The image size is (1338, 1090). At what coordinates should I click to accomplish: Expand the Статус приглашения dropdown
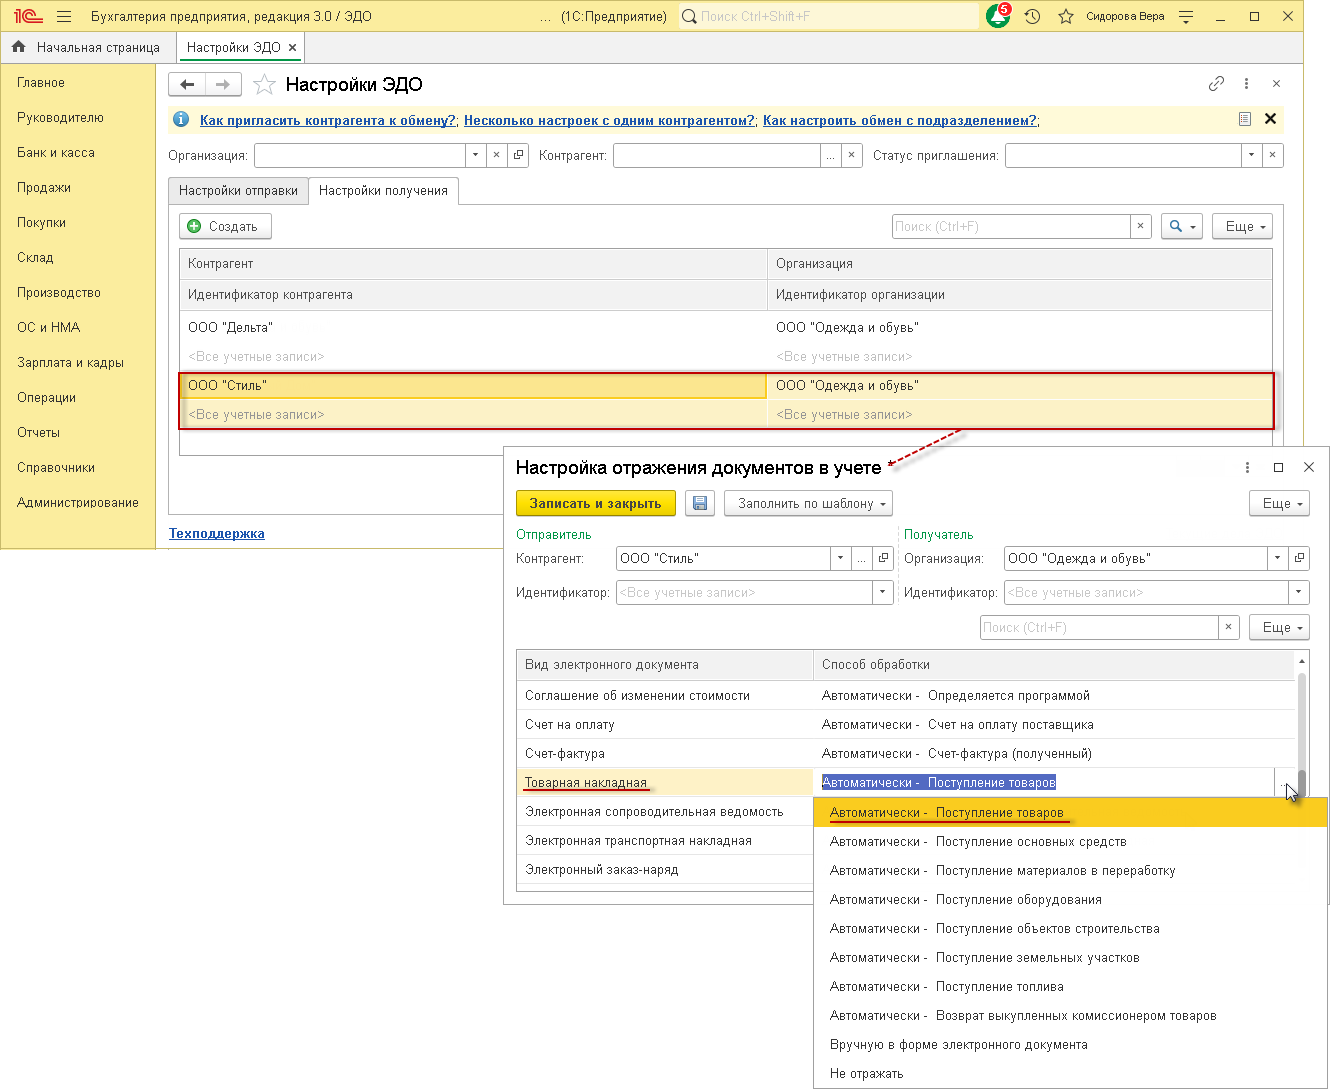(x=1251, y=155)
